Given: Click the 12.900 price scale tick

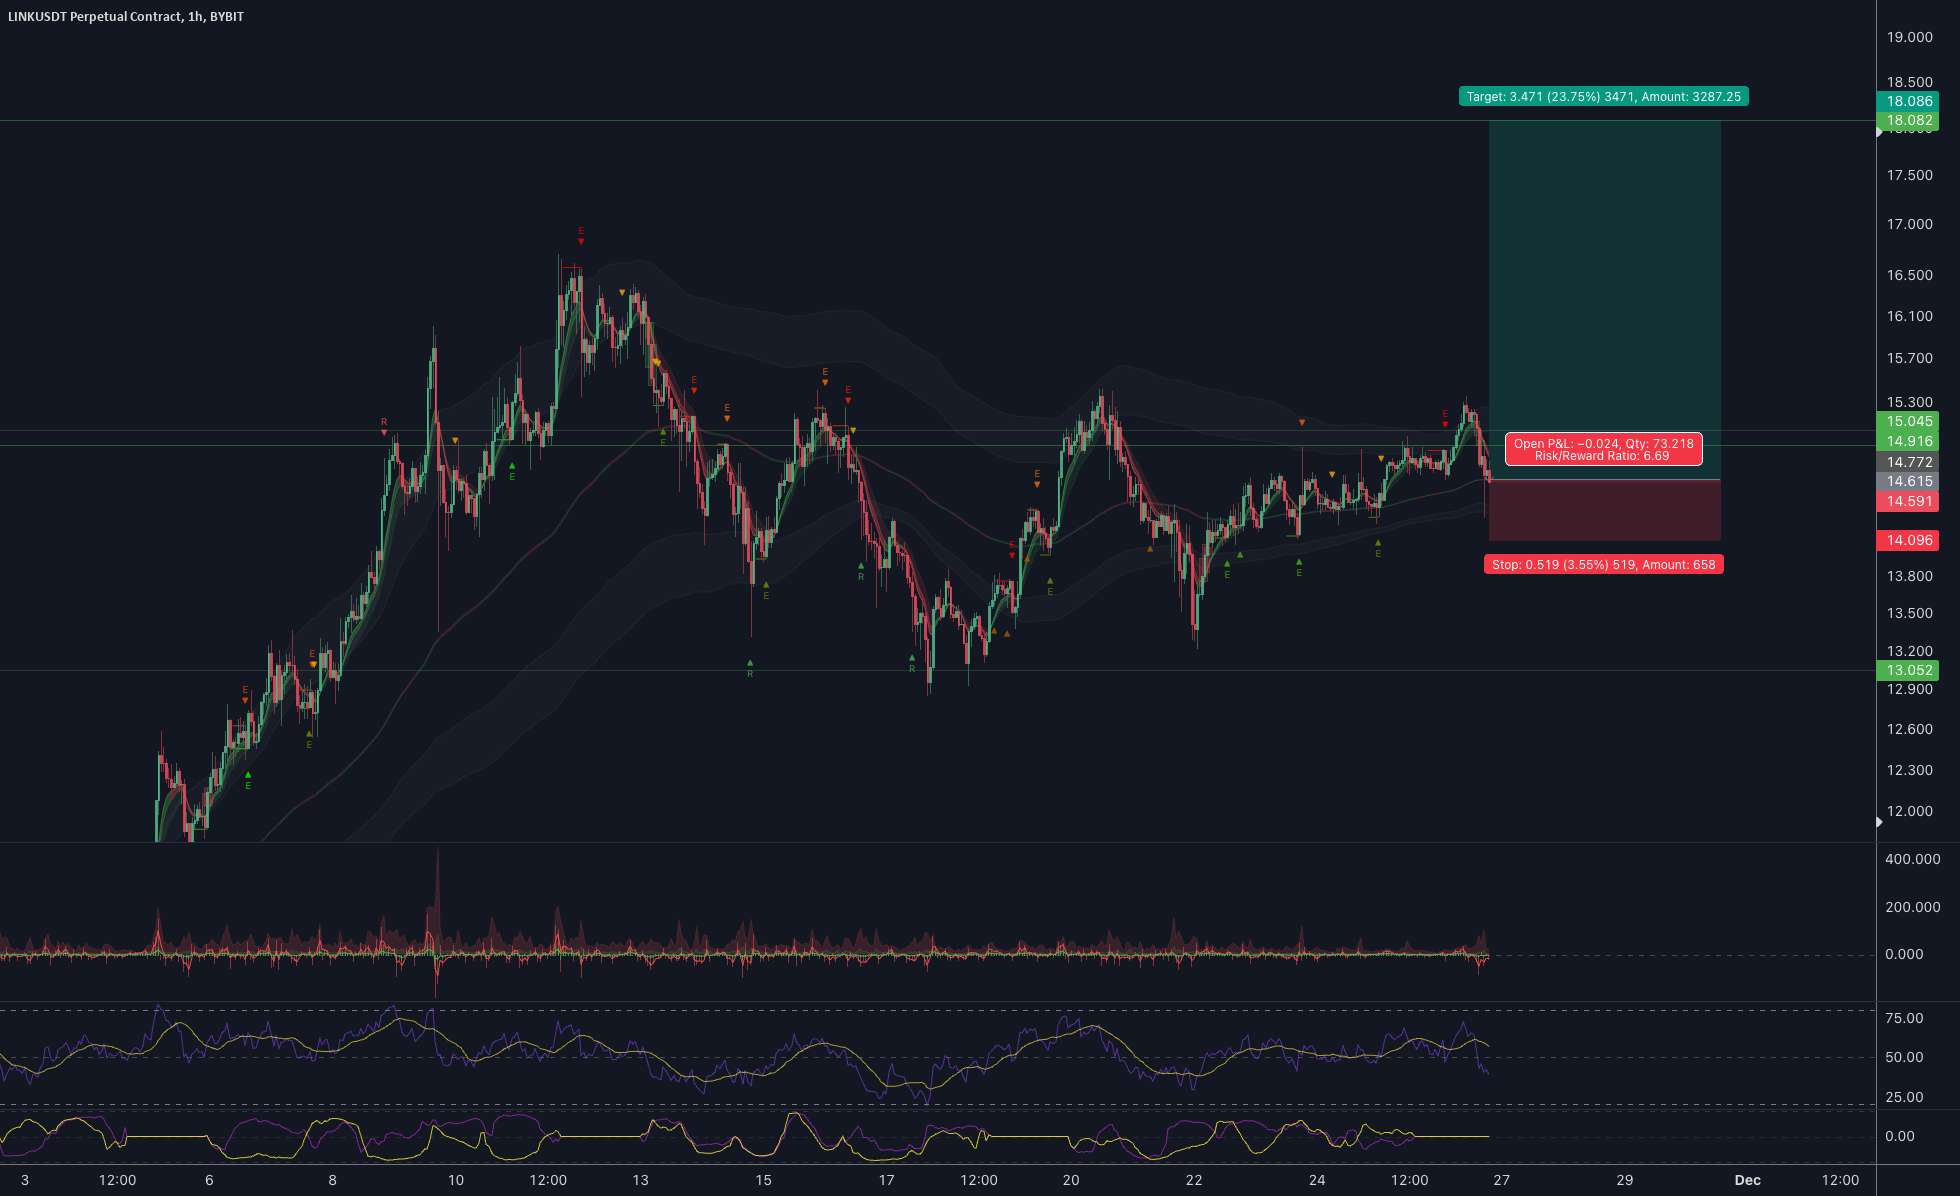Looking at the screenshot, I should (1909, 689).
